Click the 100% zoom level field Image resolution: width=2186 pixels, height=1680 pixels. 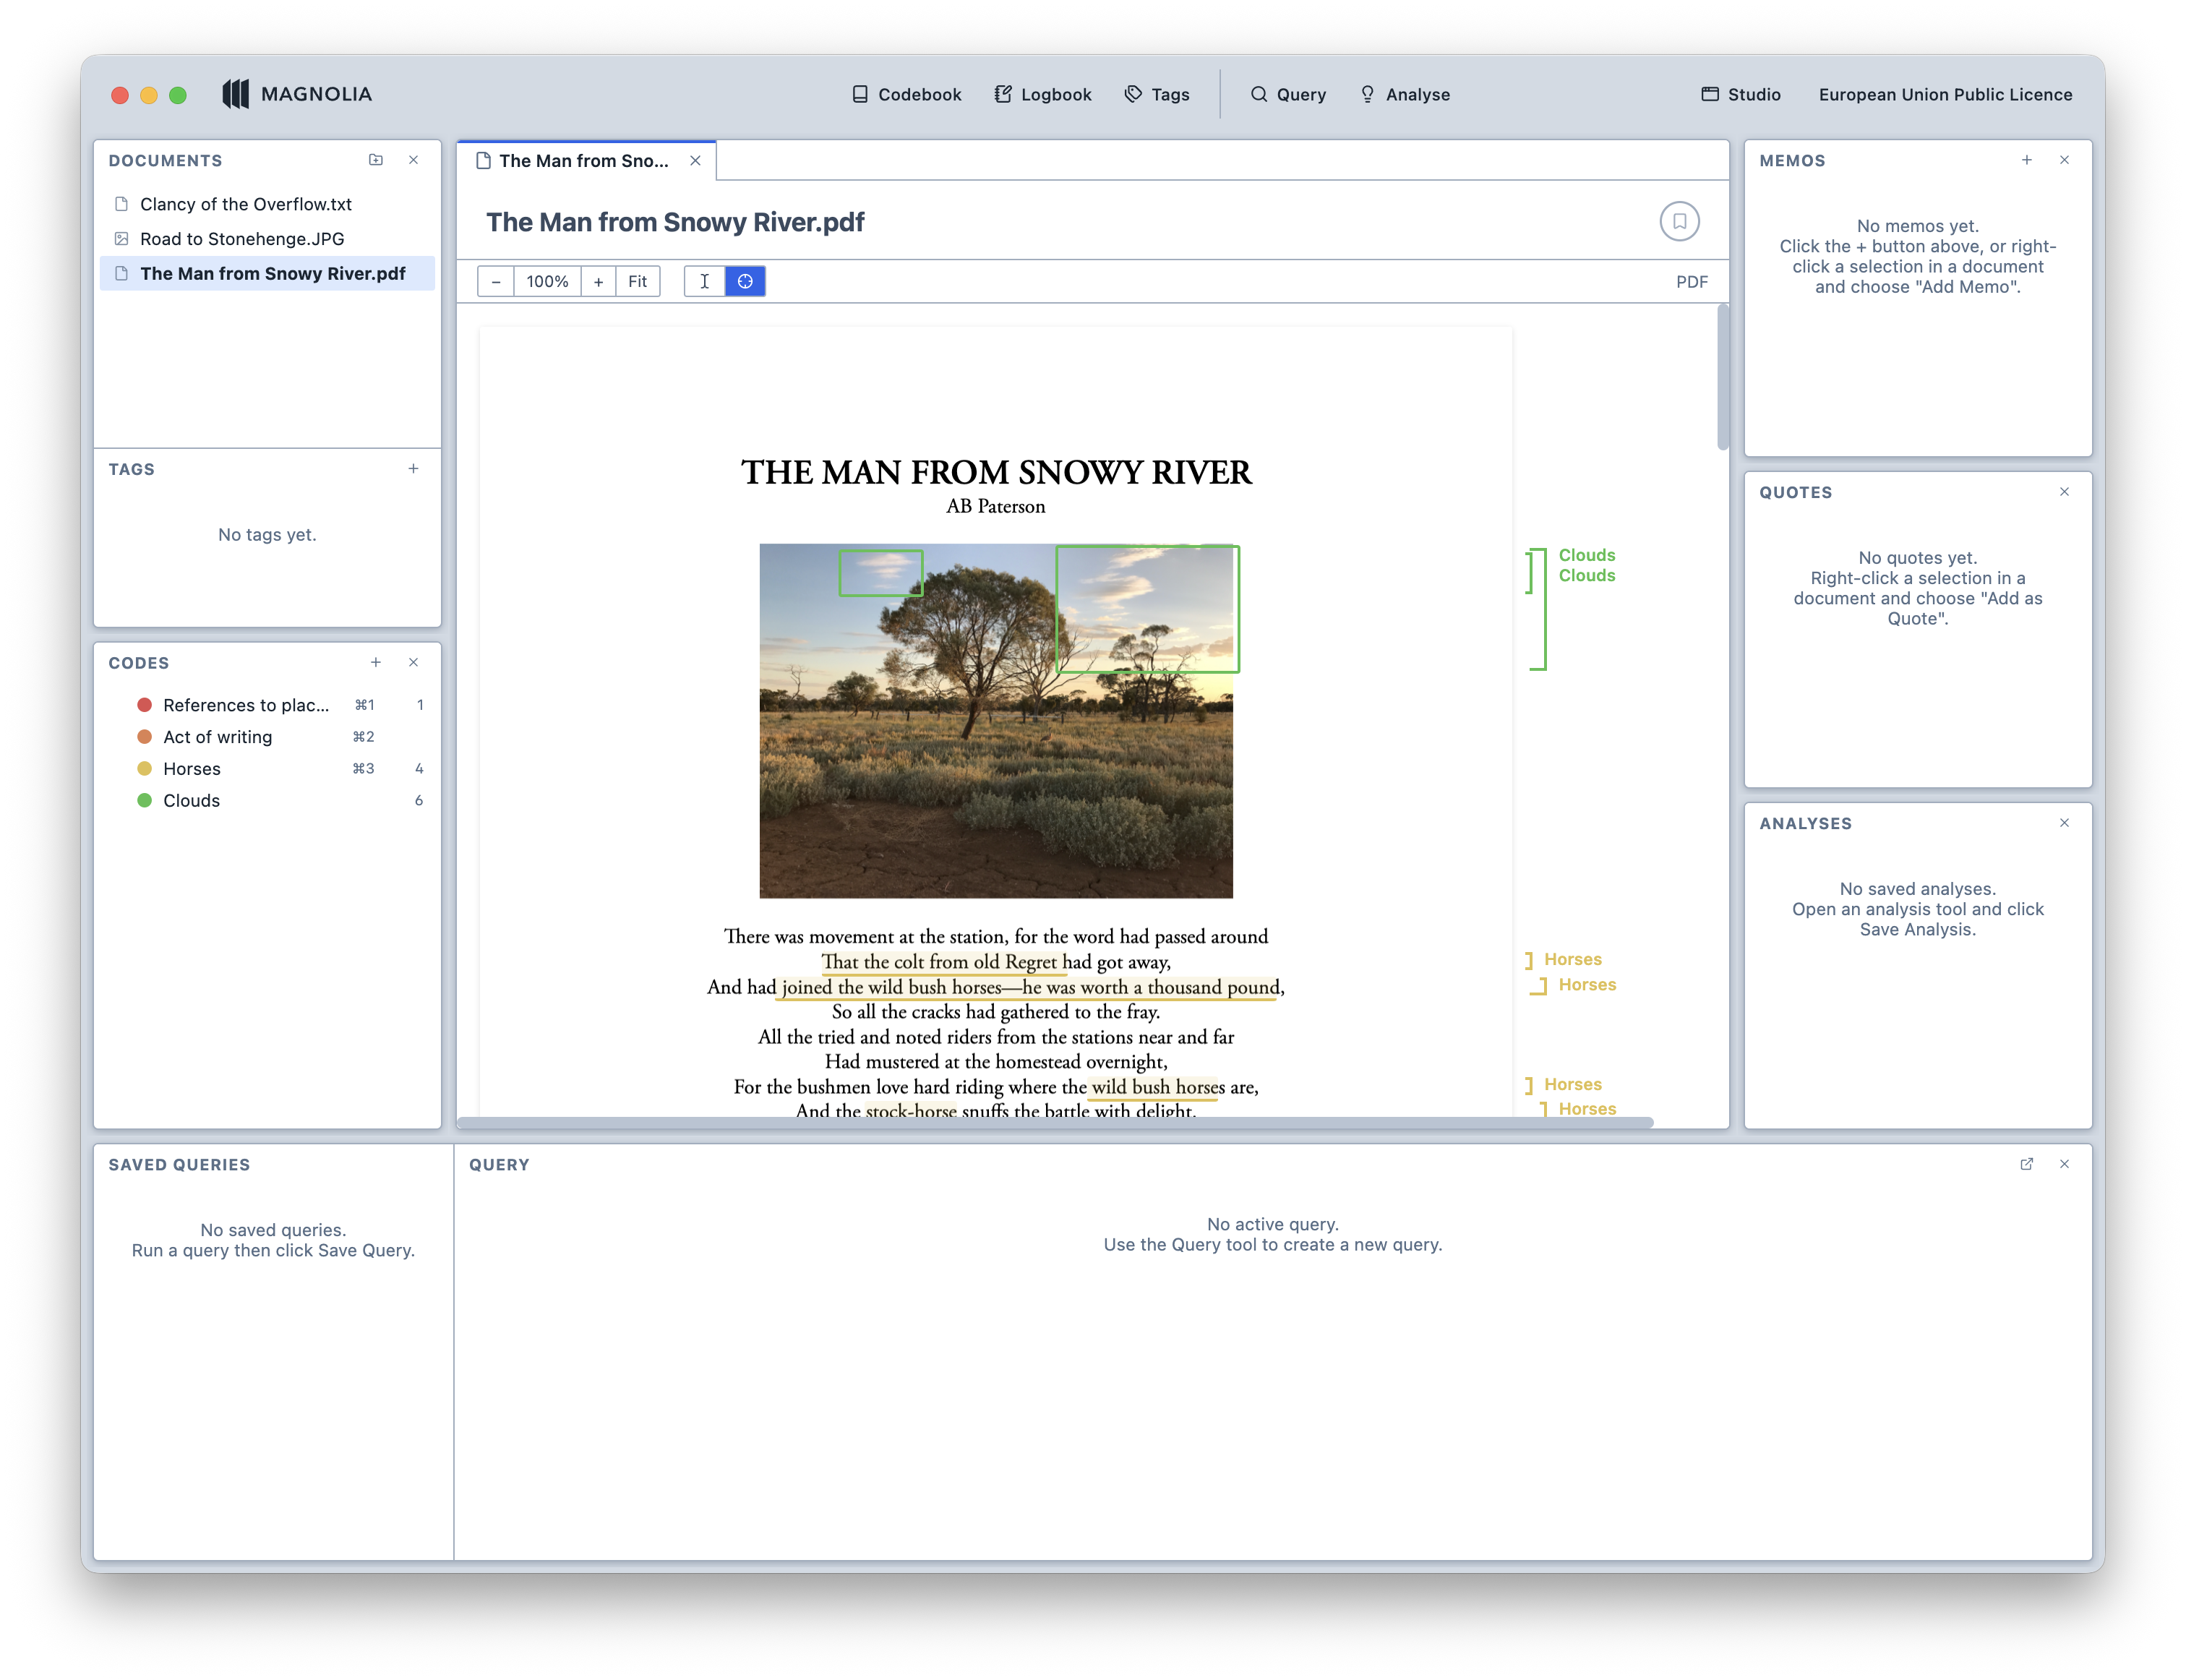pos(547,282)
